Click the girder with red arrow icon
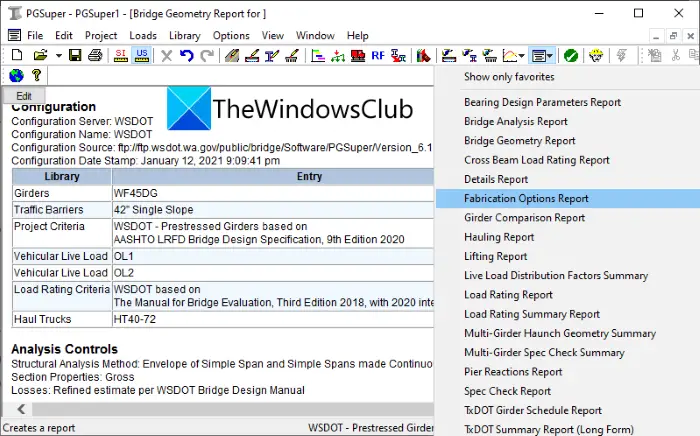Image resolution: width=700 pixels, height=436 pixels. (398, 56)
